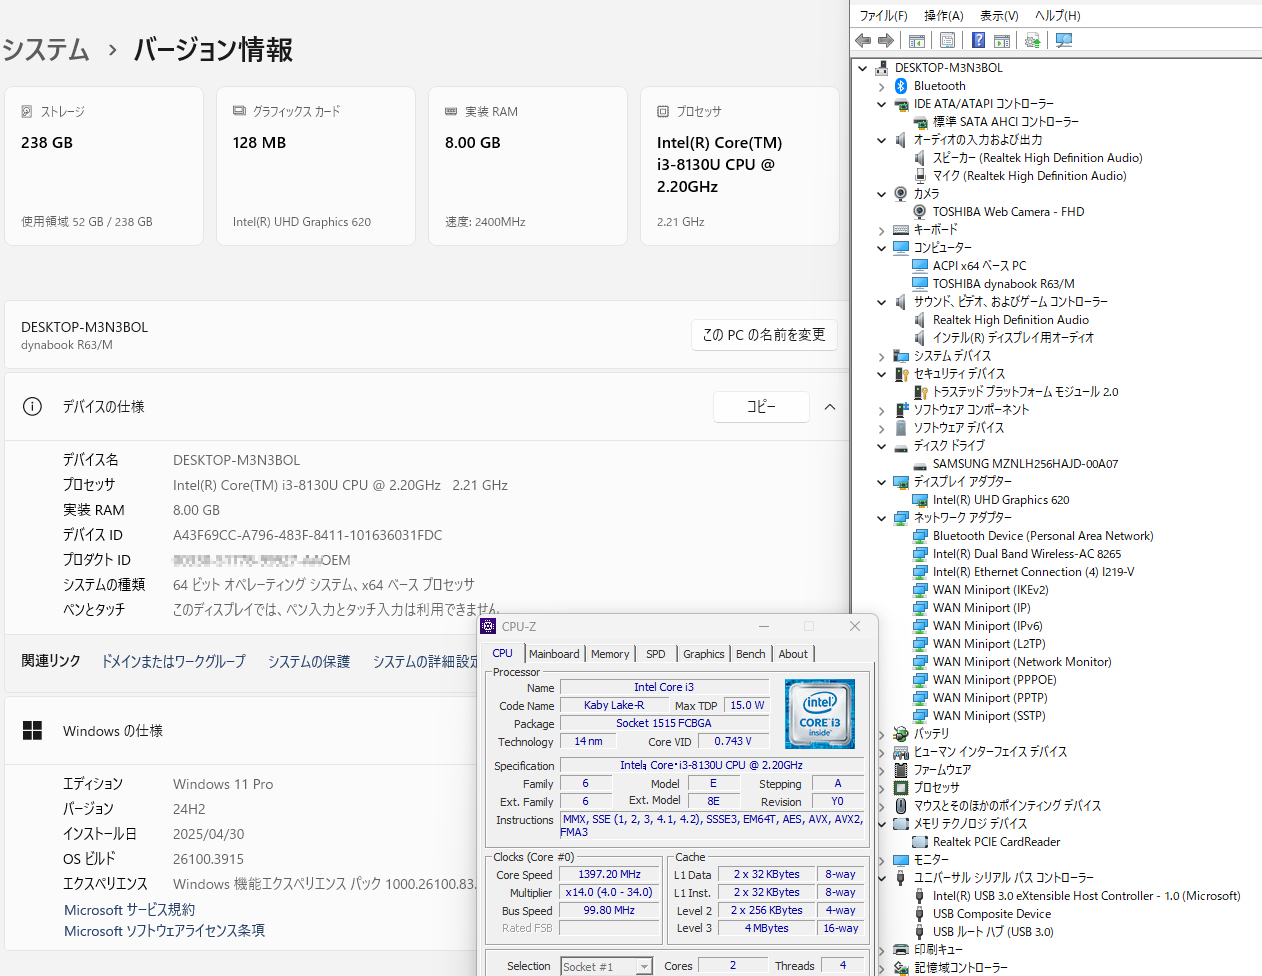Click the CPU-Z app icon in title bar
This screenshot has width=1262, height=976.
pos(488,626)
